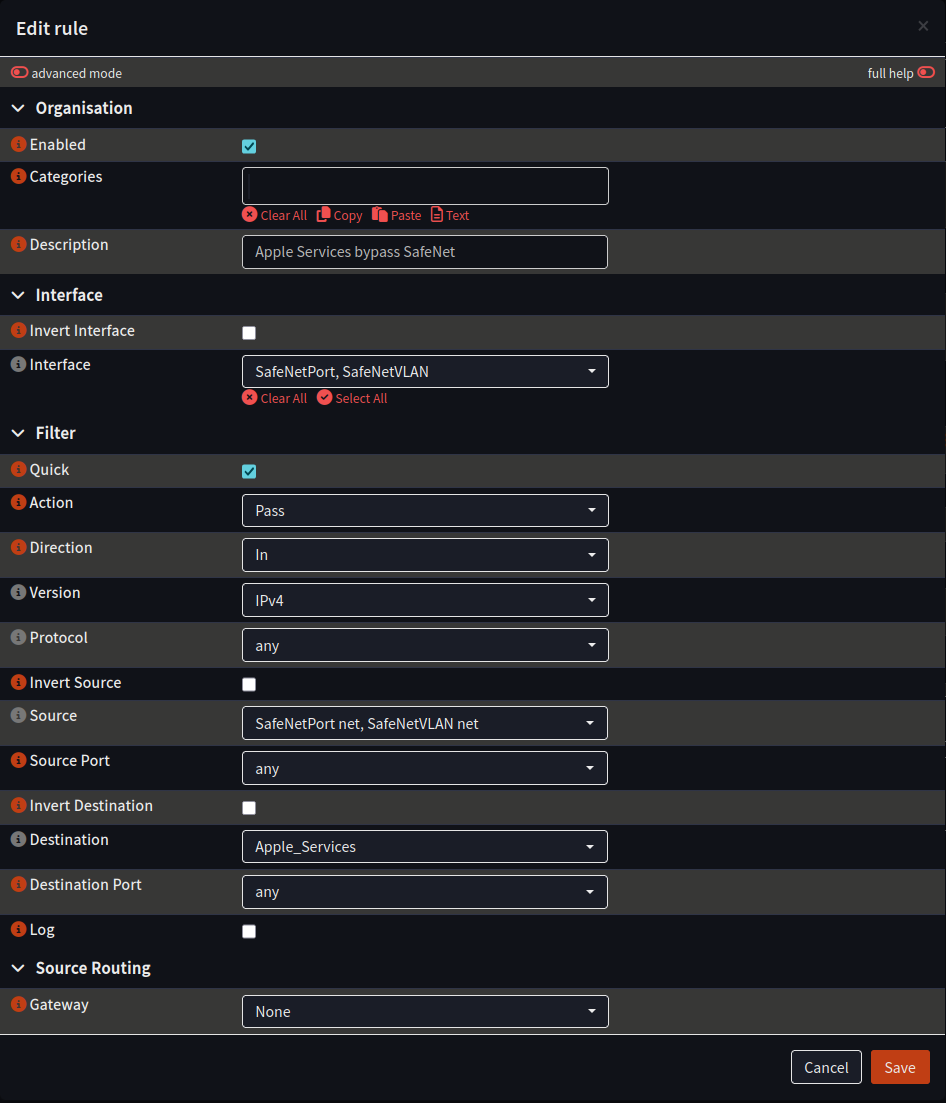Click the Paste icon under Categories

coord(380,215)
